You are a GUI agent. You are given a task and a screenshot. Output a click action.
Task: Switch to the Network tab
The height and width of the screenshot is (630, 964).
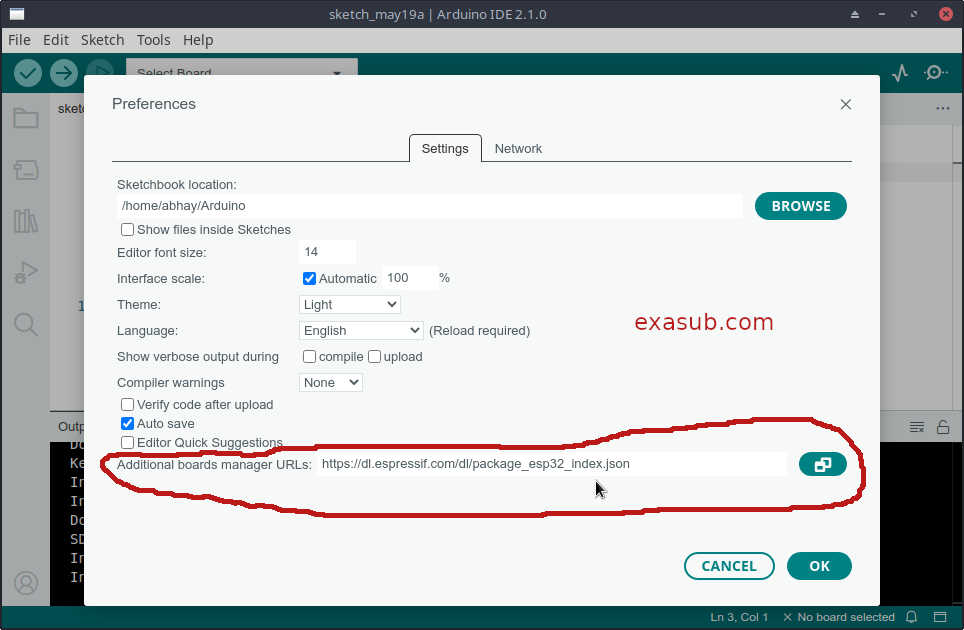[x=518, y=148]
